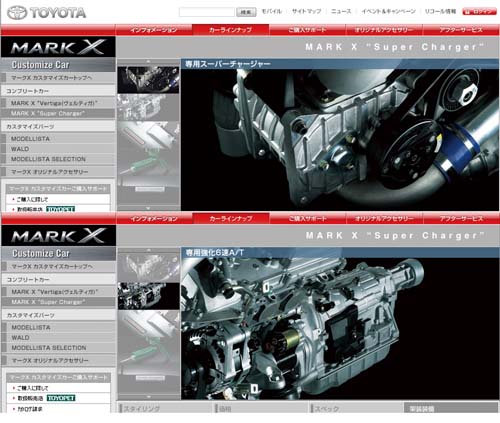Select the faded green parts thumbnail on the supercharger page
The width and height of the screenshot is (500, 423).
[148, 162]
